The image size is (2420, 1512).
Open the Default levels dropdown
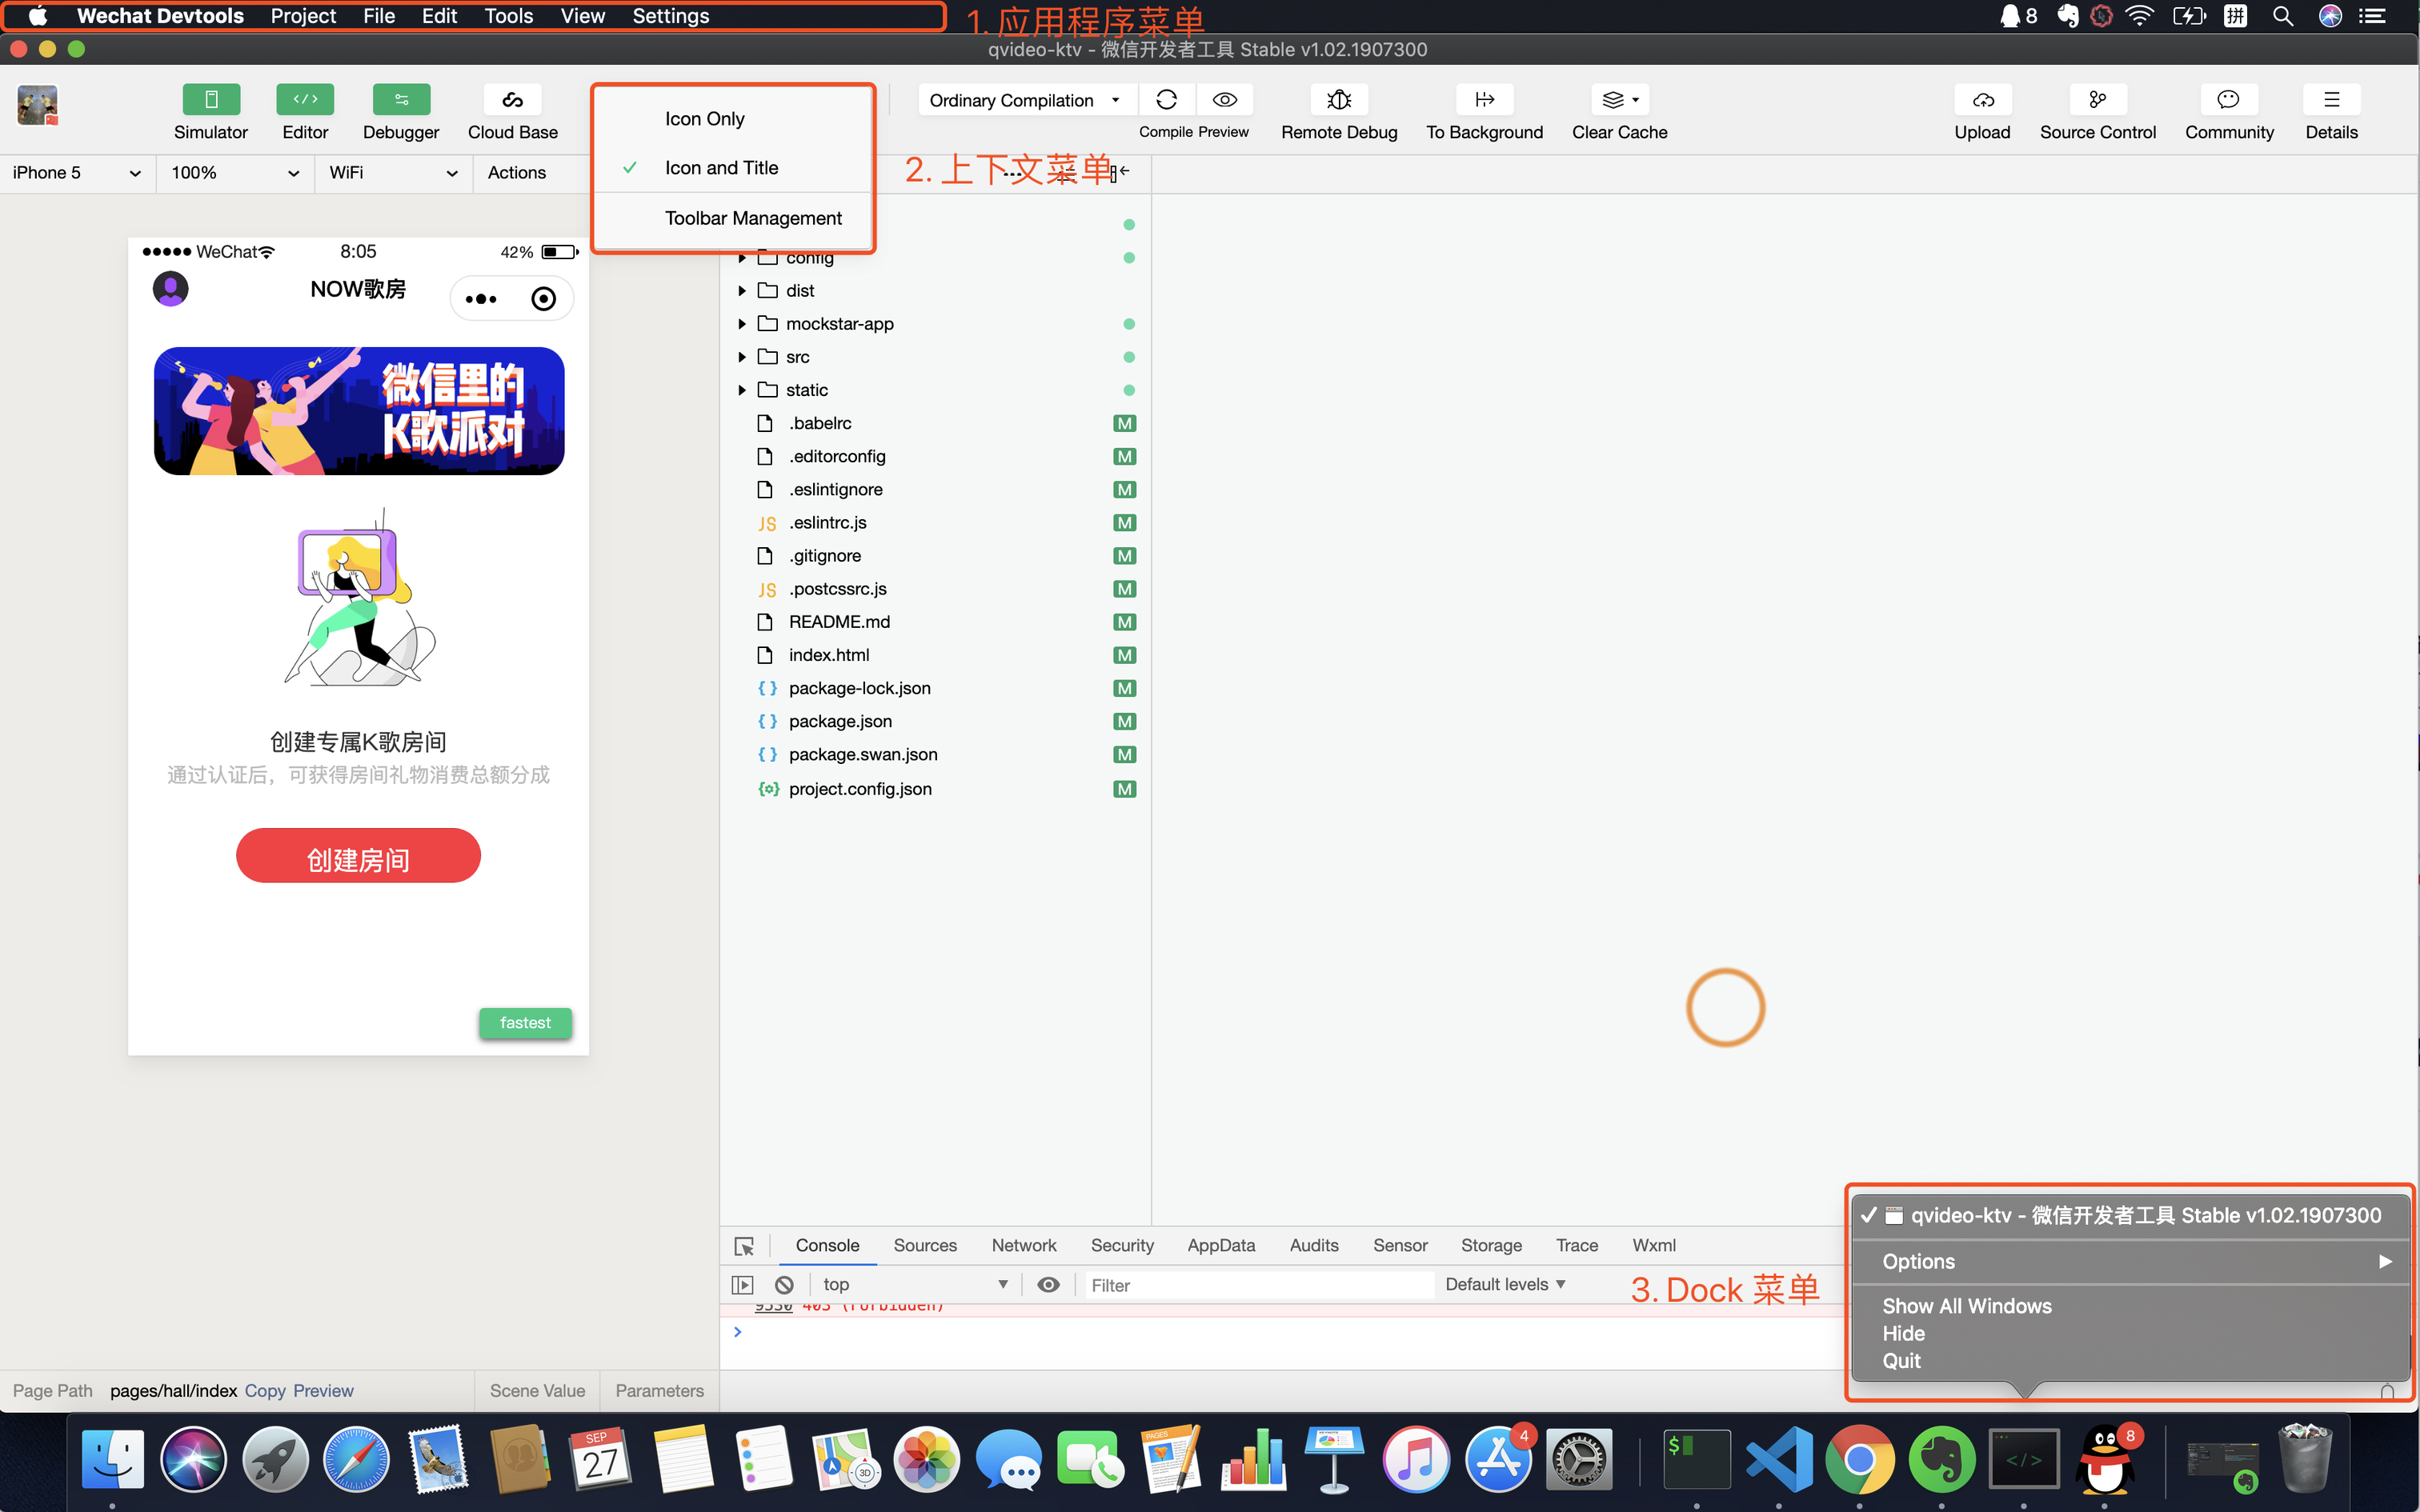[1505, 1285]
